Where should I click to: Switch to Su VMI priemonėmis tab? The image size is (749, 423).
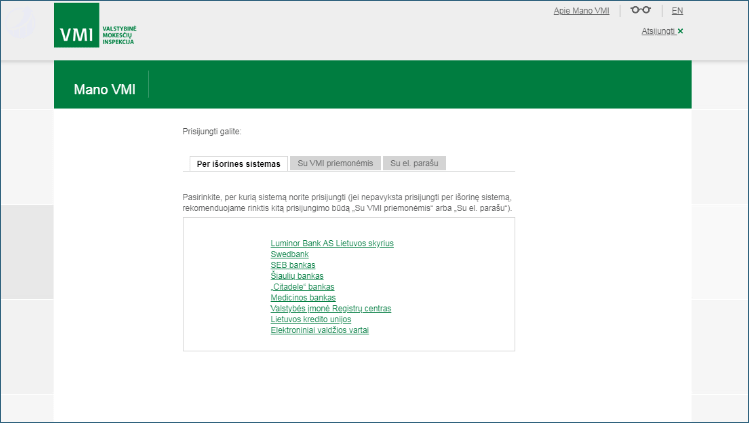click(335, 163)
